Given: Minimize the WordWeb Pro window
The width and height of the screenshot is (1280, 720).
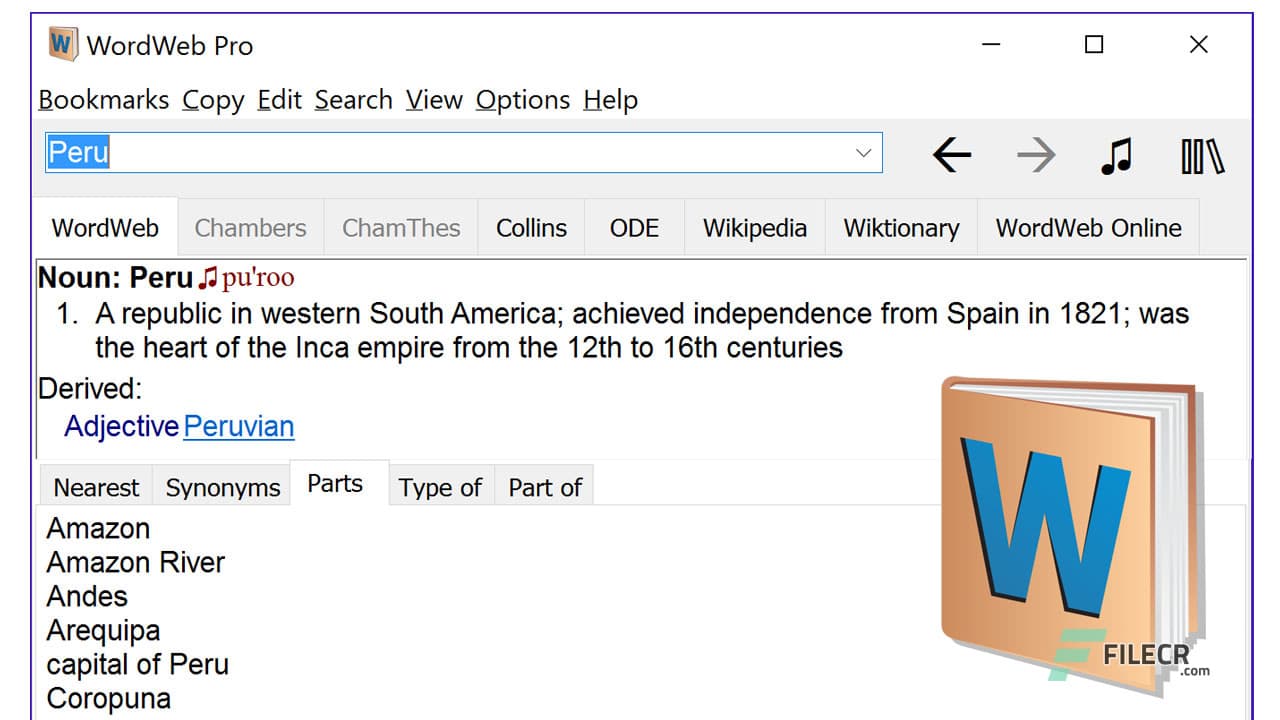Looking at the screenshot, I should [990, 45].
